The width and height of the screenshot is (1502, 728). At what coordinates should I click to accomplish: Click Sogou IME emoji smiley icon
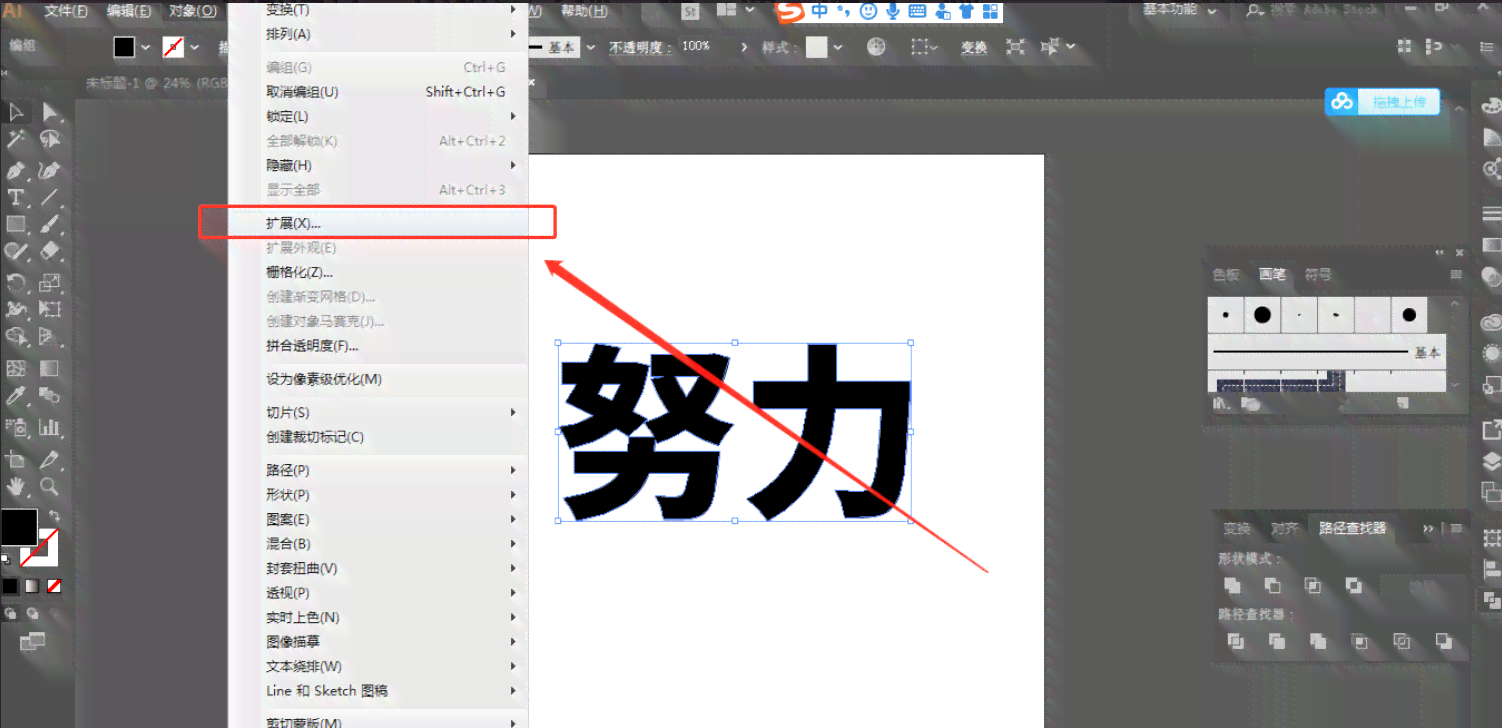pyautogui.click(x=868, y=11)
